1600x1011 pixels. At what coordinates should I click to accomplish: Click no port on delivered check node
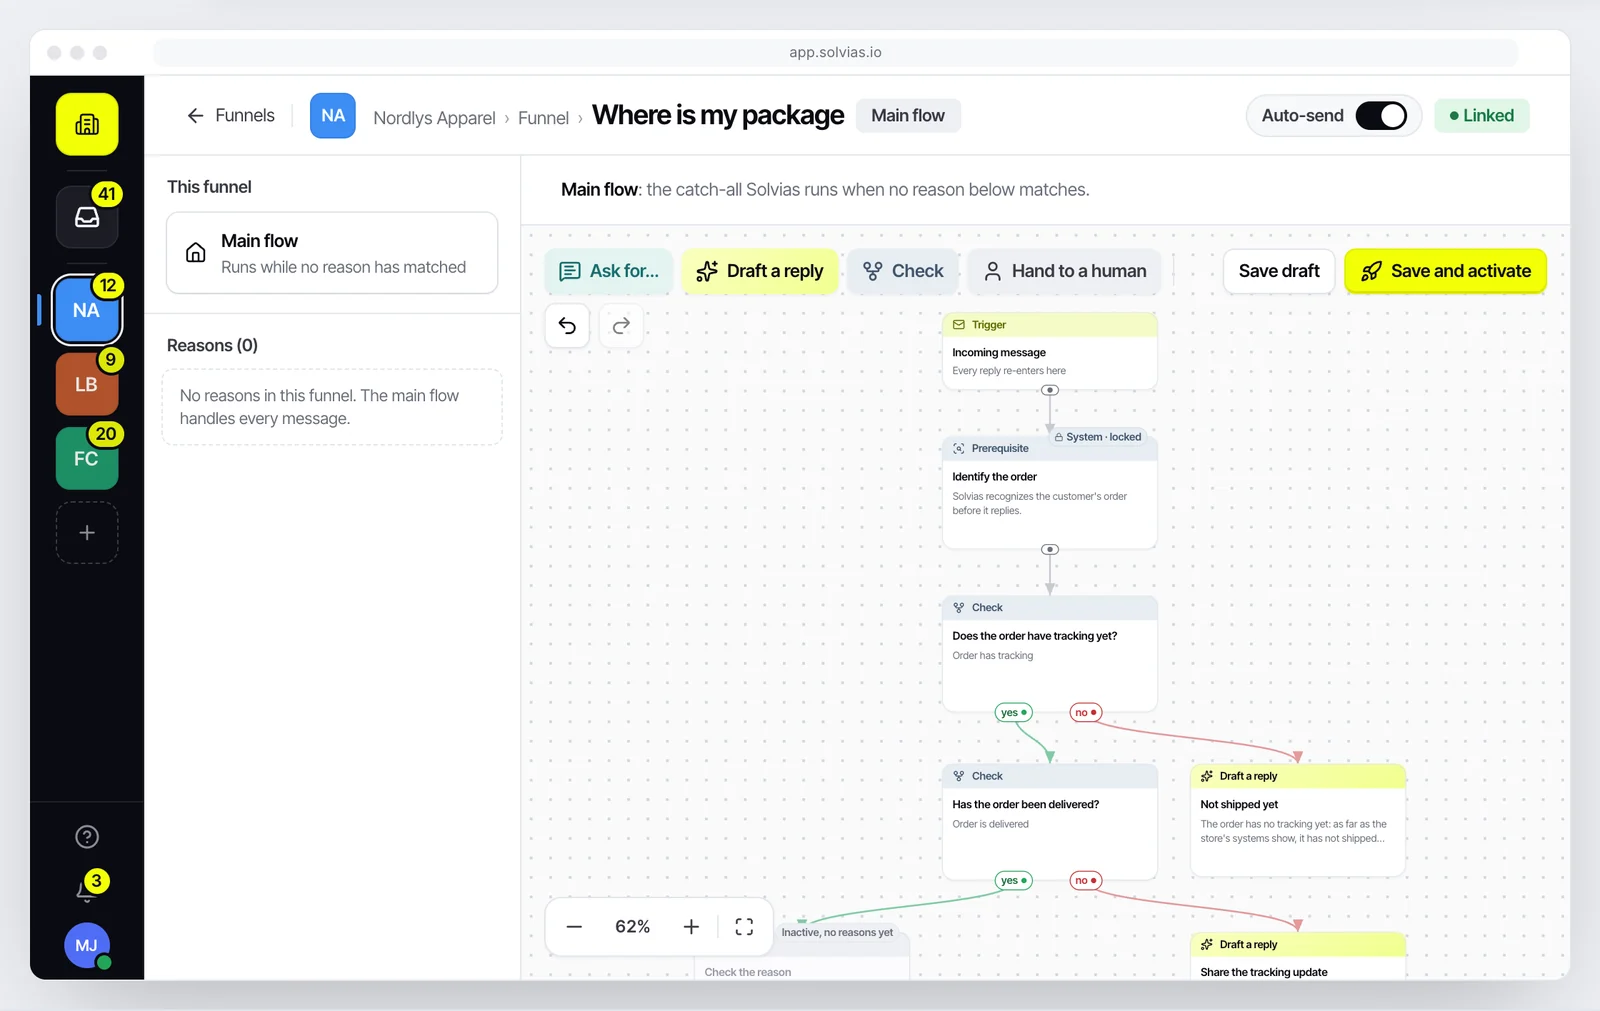(x=1086, y=881)
